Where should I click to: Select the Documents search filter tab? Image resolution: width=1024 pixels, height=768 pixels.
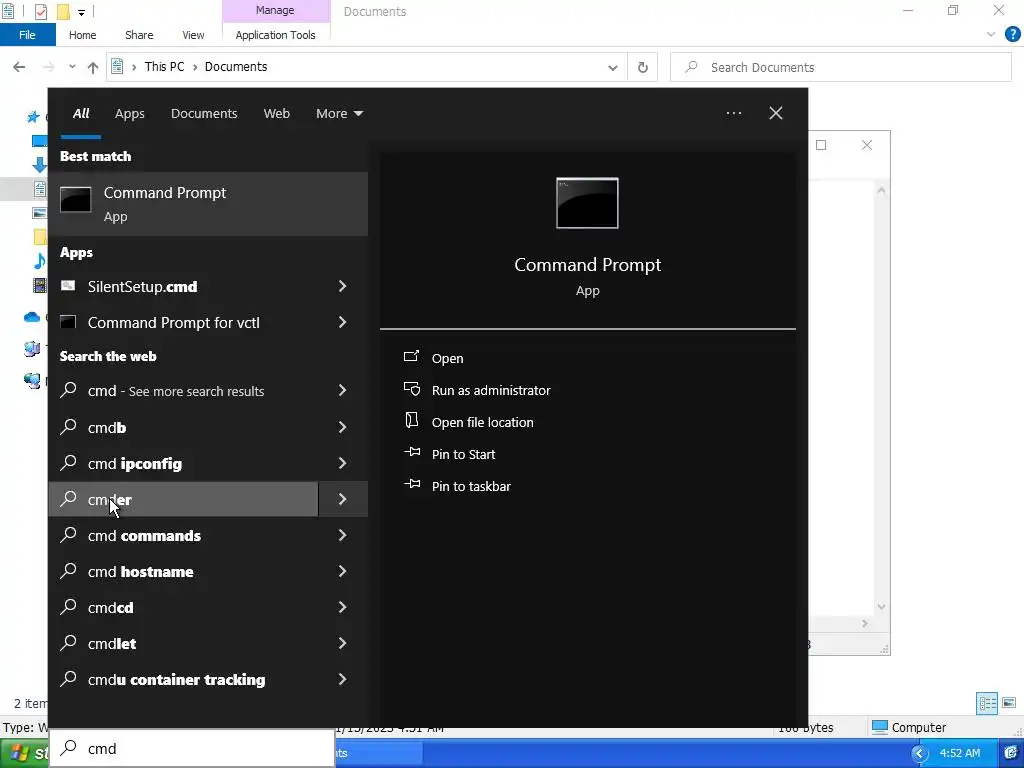pos(204,114)
